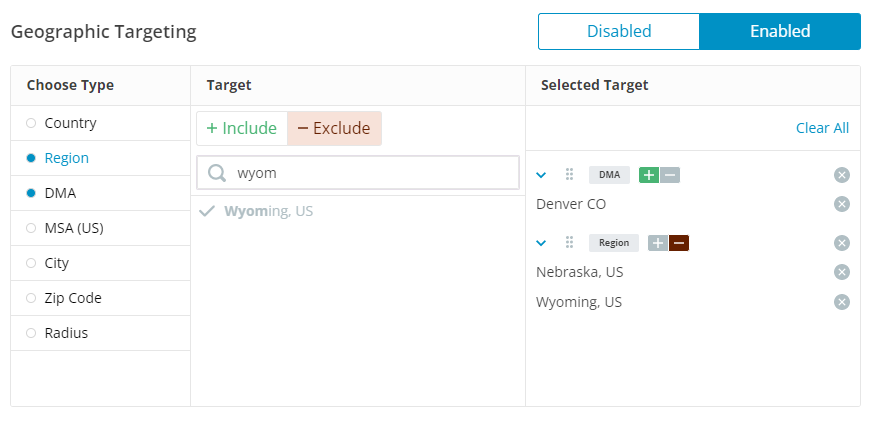Click the Region group label tag

pyautogui.click(x=614, y=243)
